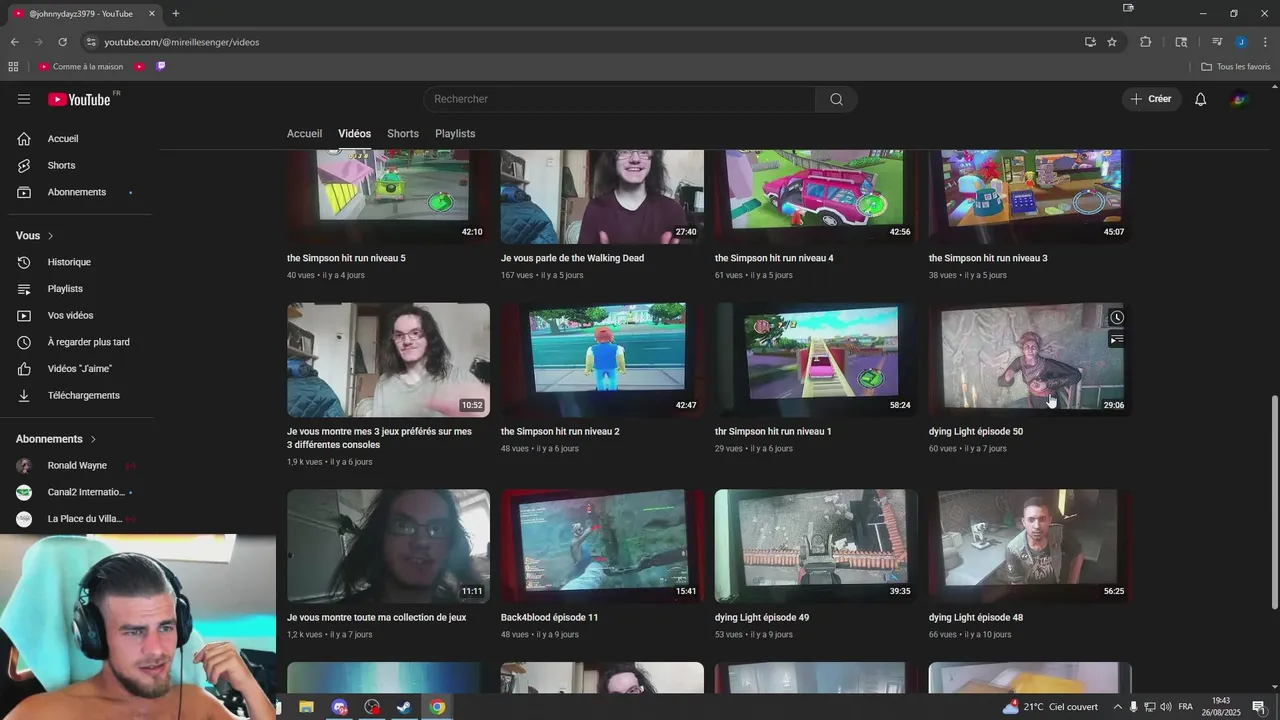
Task: Click title dying Light épisode 50
Action: tap(976, 432)
